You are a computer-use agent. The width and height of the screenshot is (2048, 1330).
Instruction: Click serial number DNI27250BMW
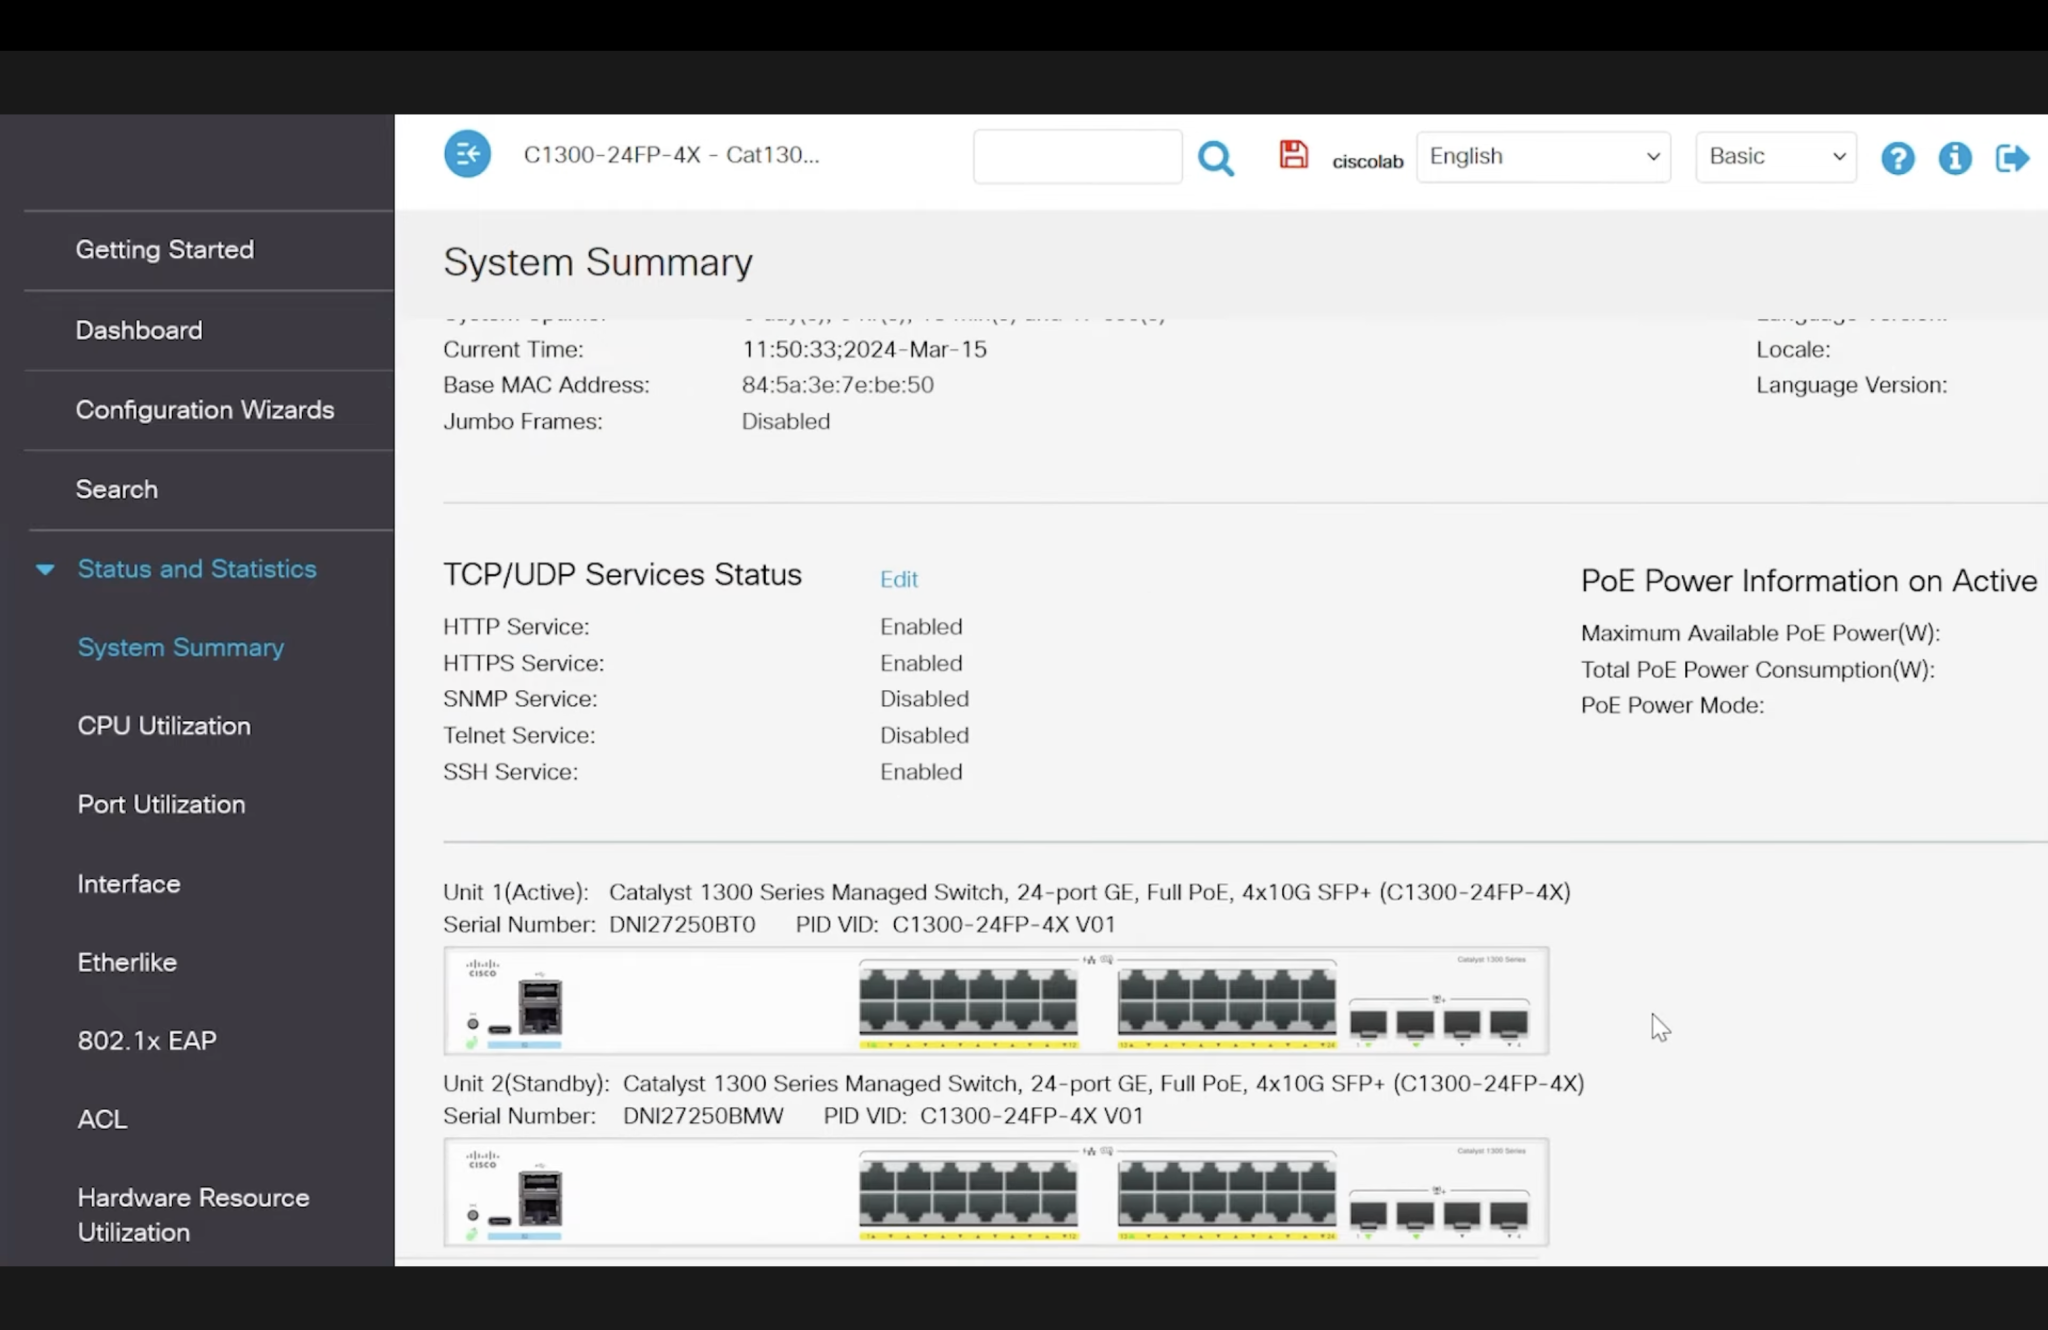(703, 1116)
